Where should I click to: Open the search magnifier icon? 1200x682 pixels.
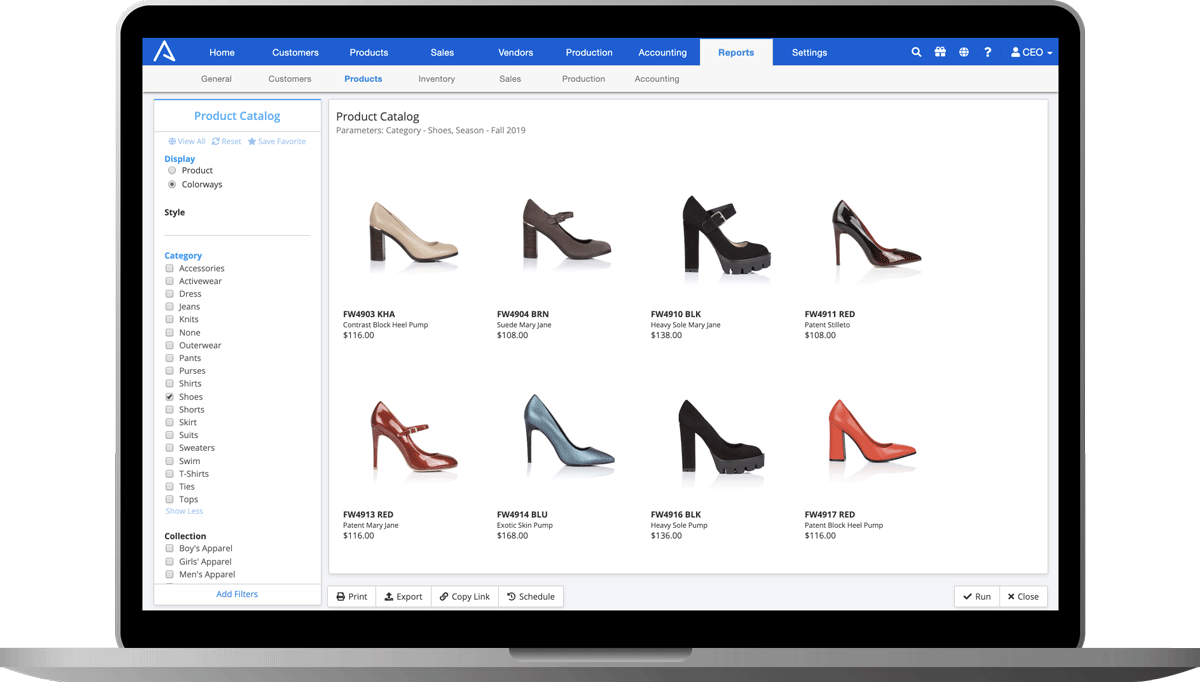click(x=916, y=52)
